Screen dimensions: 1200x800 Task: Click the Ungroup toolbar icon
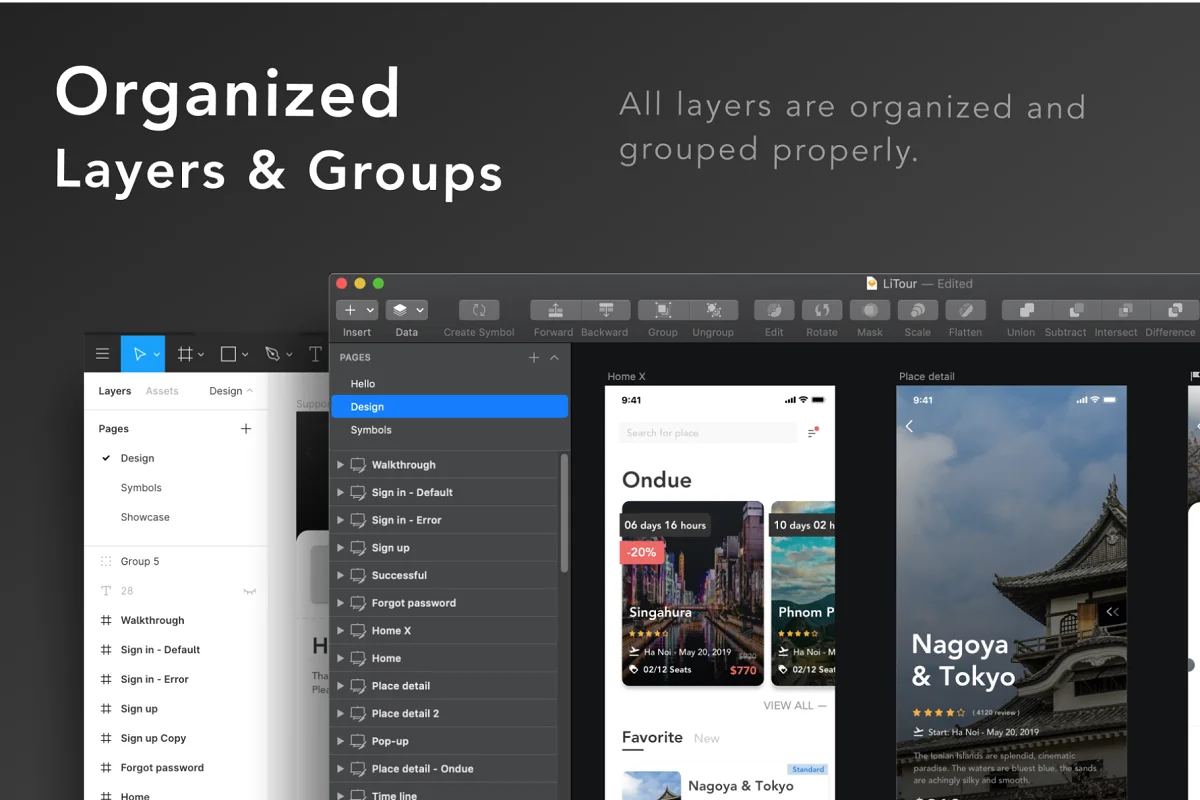pyautogui.click(x=713, y=310)
